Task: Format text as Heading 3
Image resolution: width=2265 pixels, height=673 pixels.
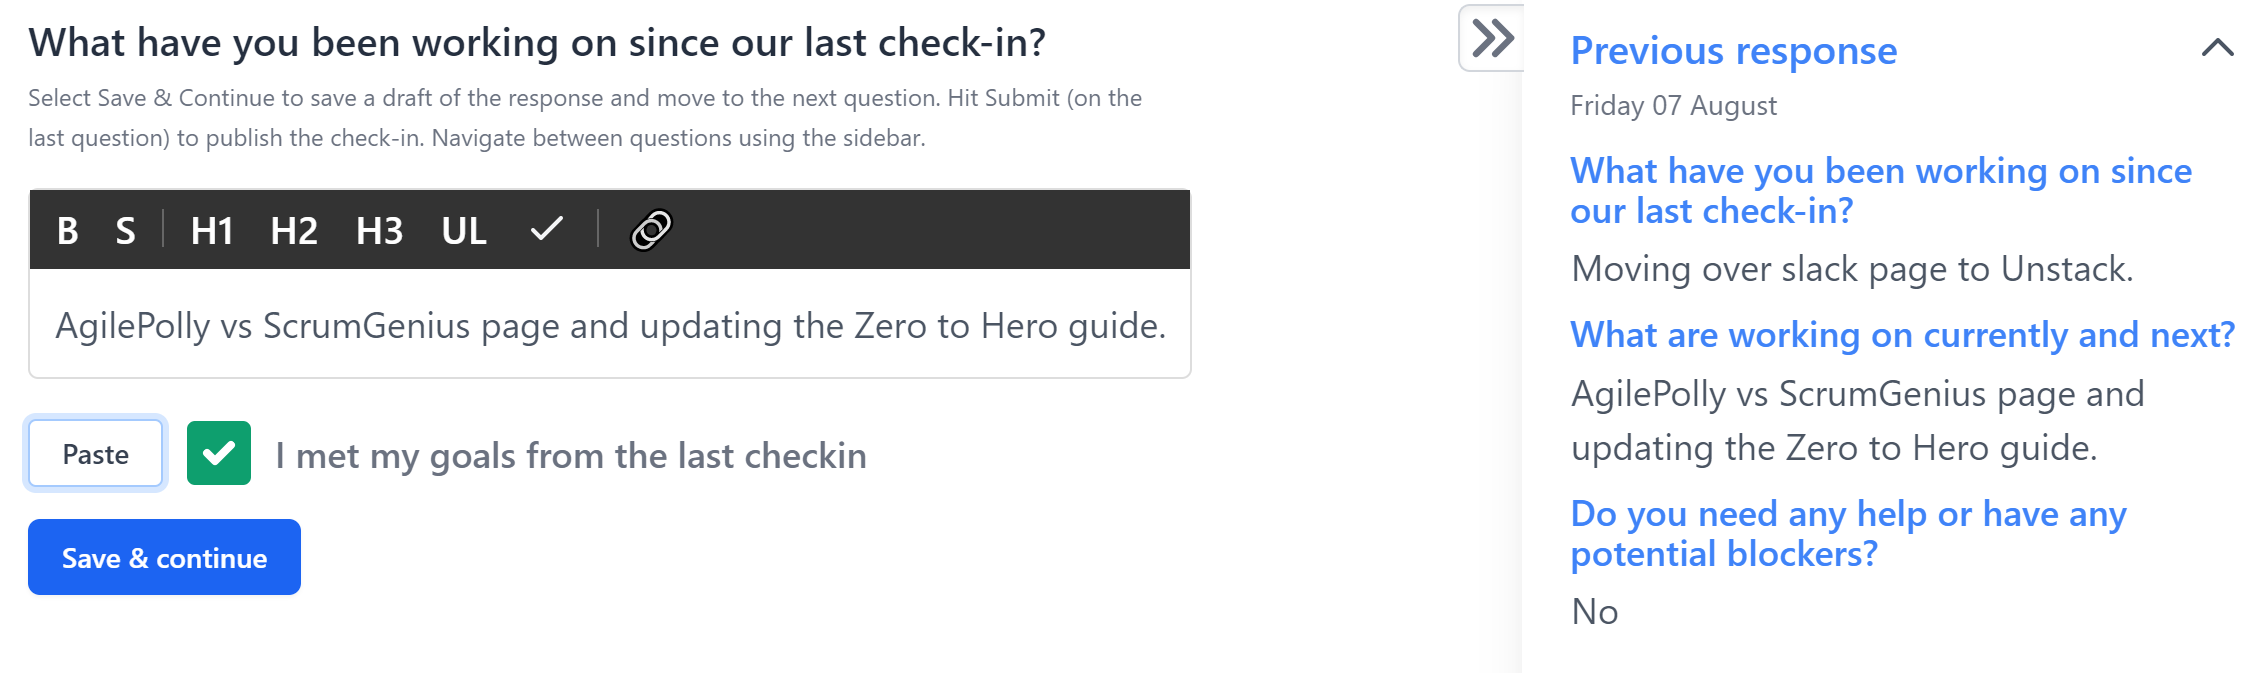Action: point(379,231)
